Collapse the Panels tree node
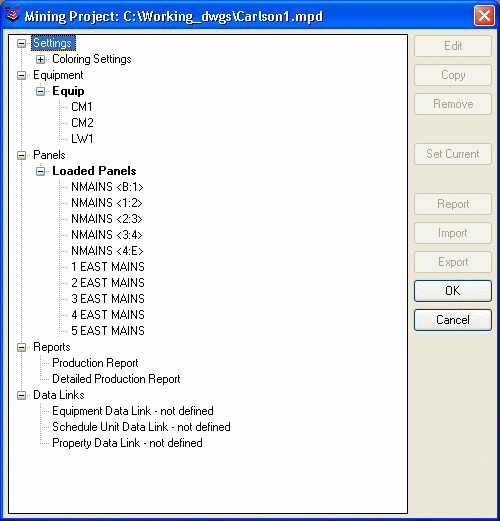 click(x=21, y=155)
